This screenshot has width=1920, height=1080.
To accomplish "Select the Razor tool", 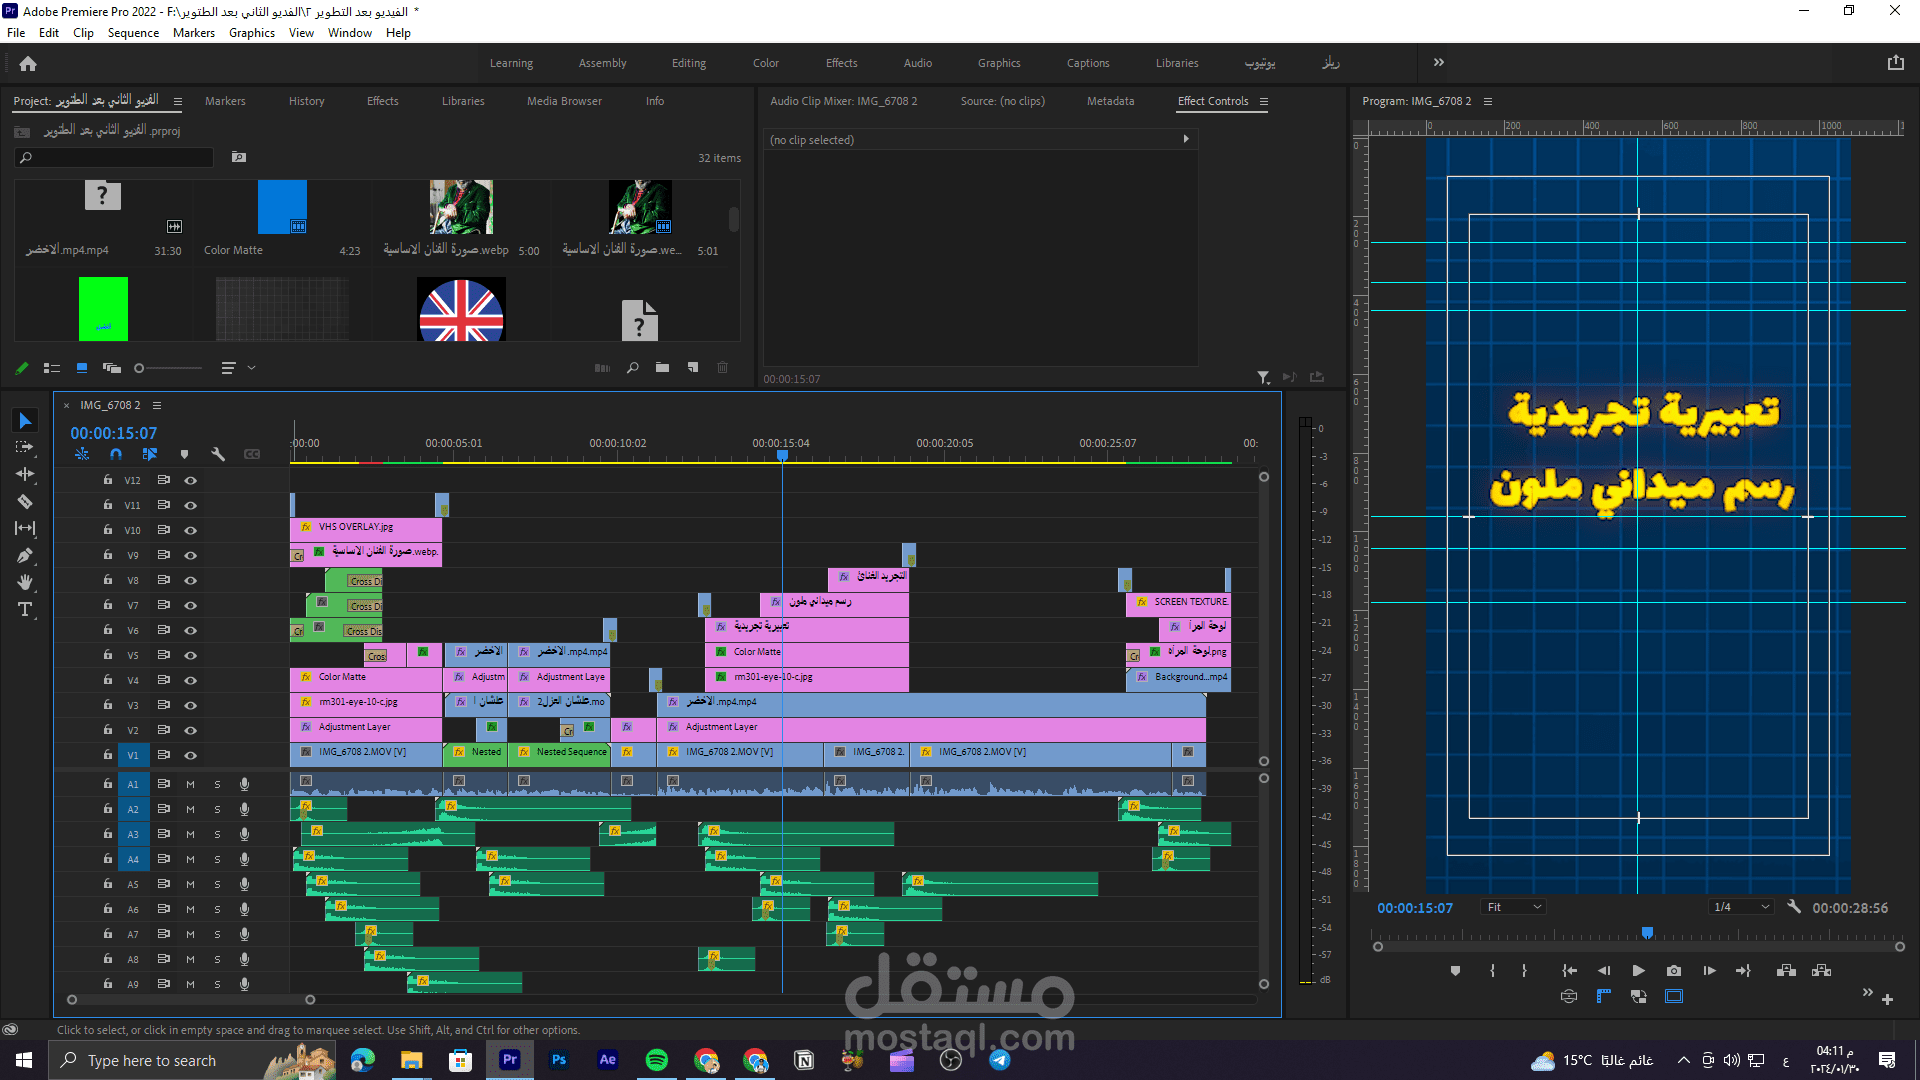I will (x=25, y=502).
